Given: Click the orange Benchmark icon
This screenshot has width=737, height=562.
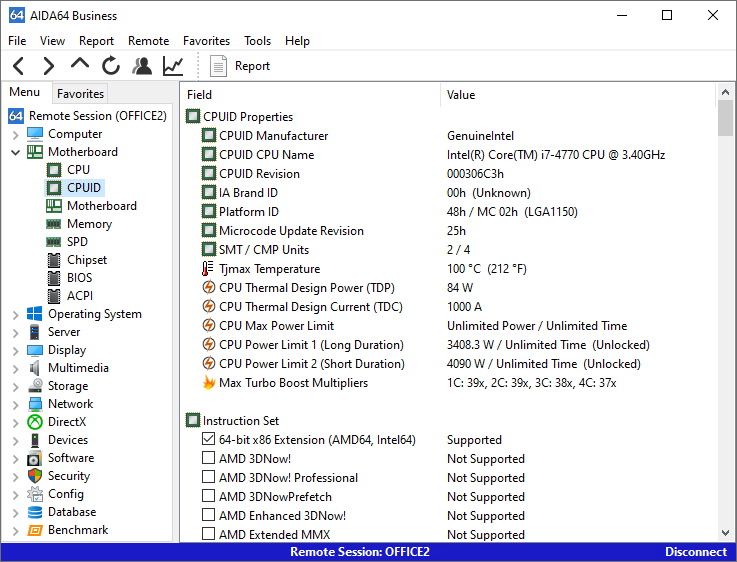Looking at the screenshot, I should coord(35,530).
